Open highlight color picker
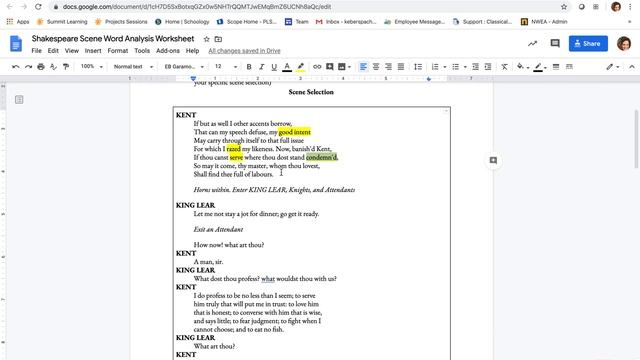Viewport: 640px width, 360px height. tap(300, 67)
